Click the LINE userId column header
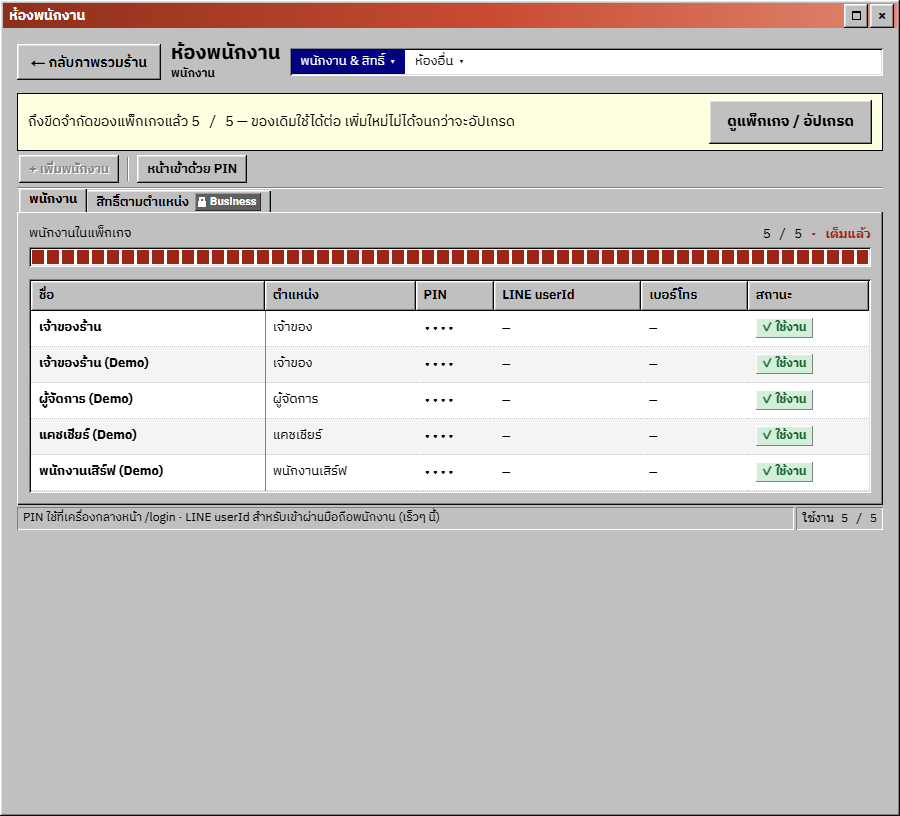This screenshot has height=816, width=900. (567, 295)
